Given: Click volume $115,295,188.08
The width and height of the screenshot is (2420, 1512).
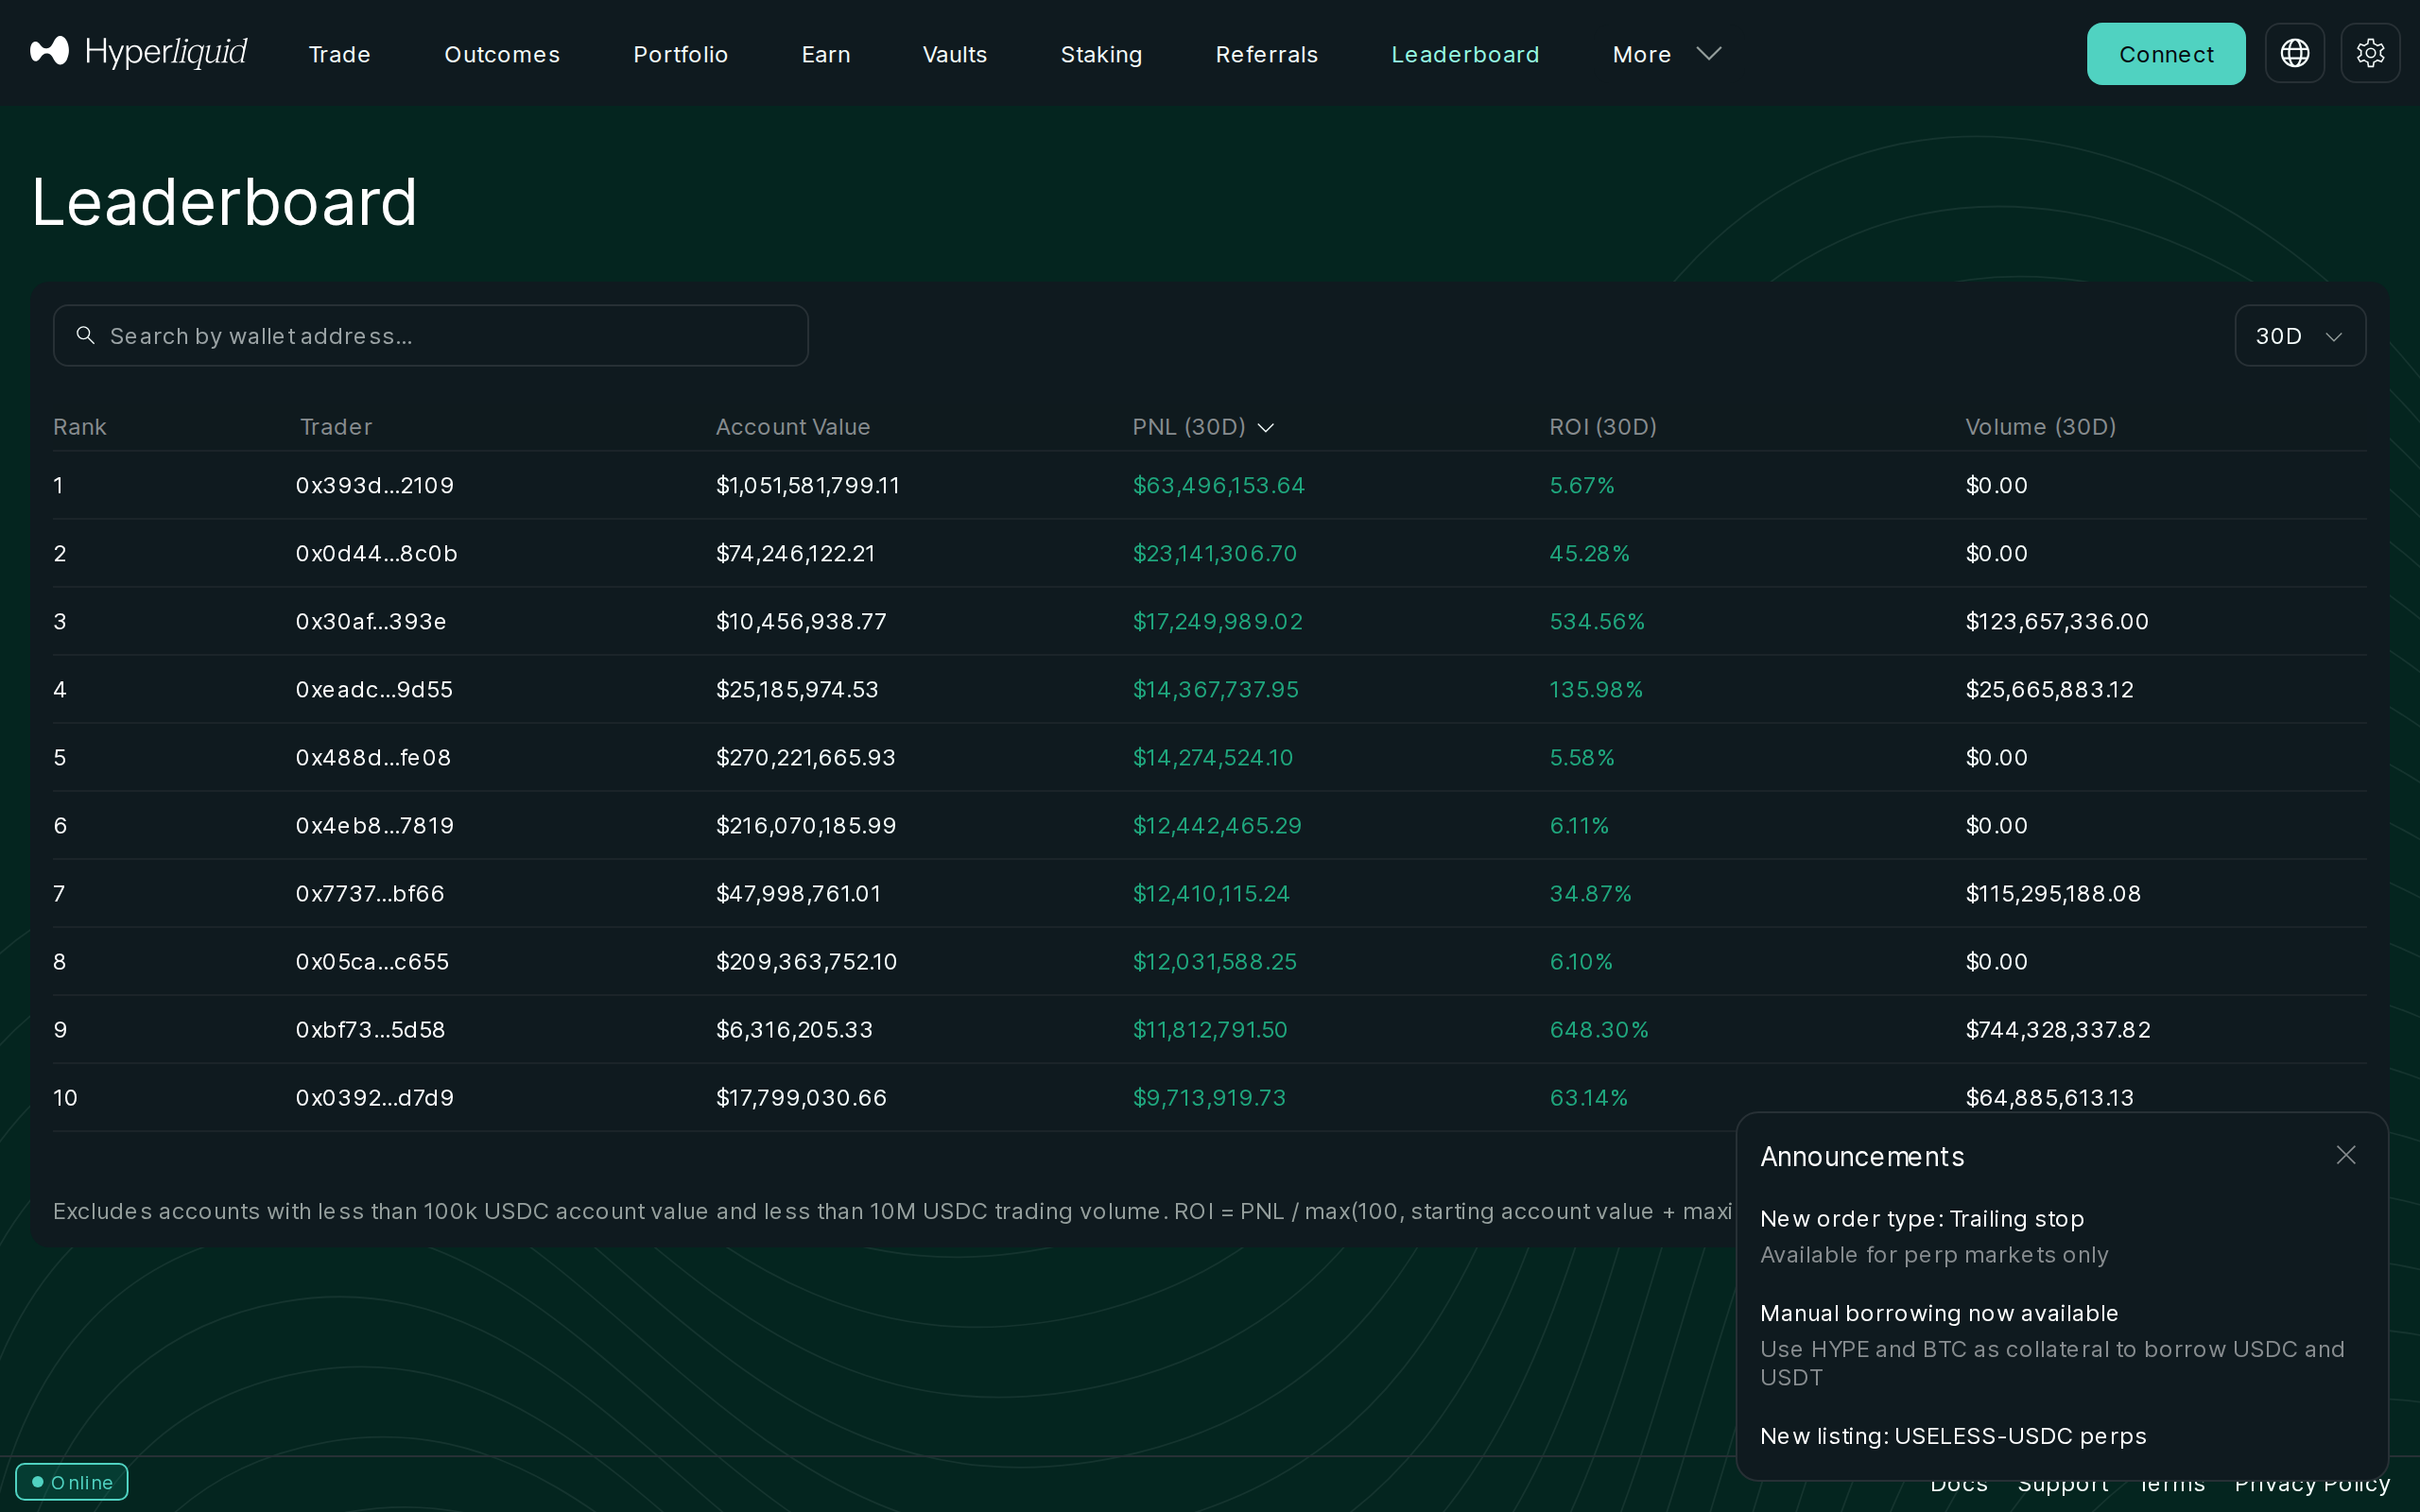Looking at the screenshot, I should (x=2053, y=893).
